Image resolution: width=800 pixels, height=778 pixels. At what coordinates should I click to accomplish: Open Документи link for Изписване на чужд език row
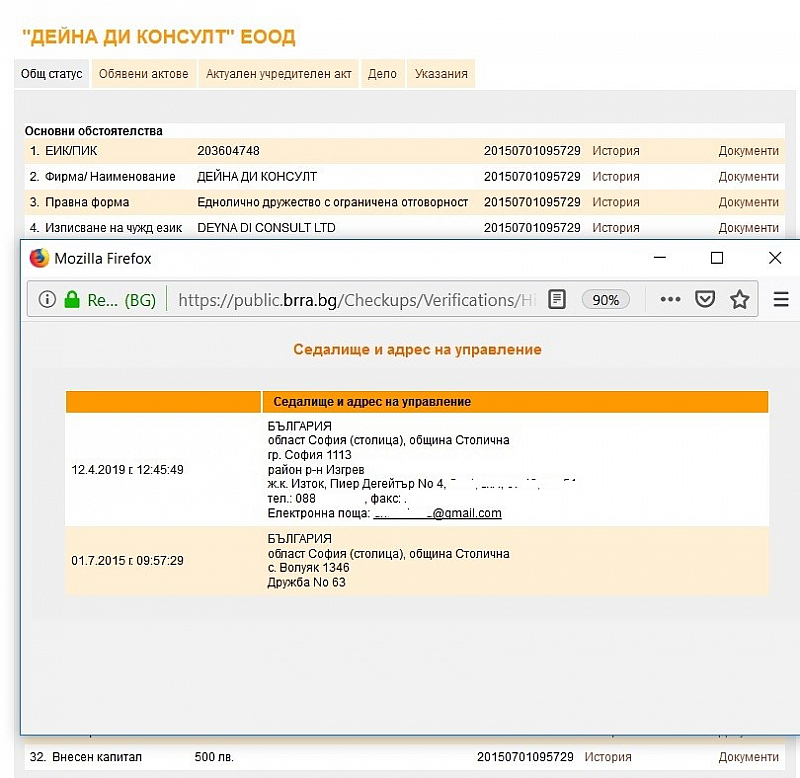748,228
